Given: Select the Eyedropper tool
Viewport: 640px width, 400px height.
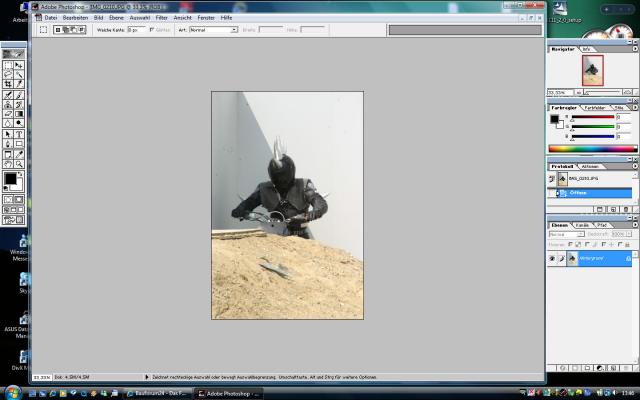Looking at the screenshot, I should pos(19,155).
